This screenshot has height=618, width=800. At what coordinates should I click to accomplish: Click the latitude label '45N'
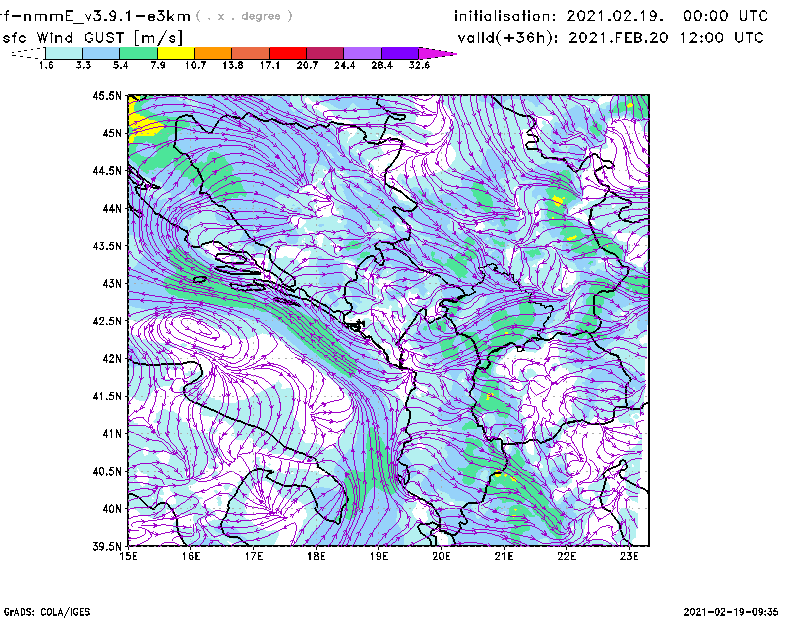click(112, 133)
